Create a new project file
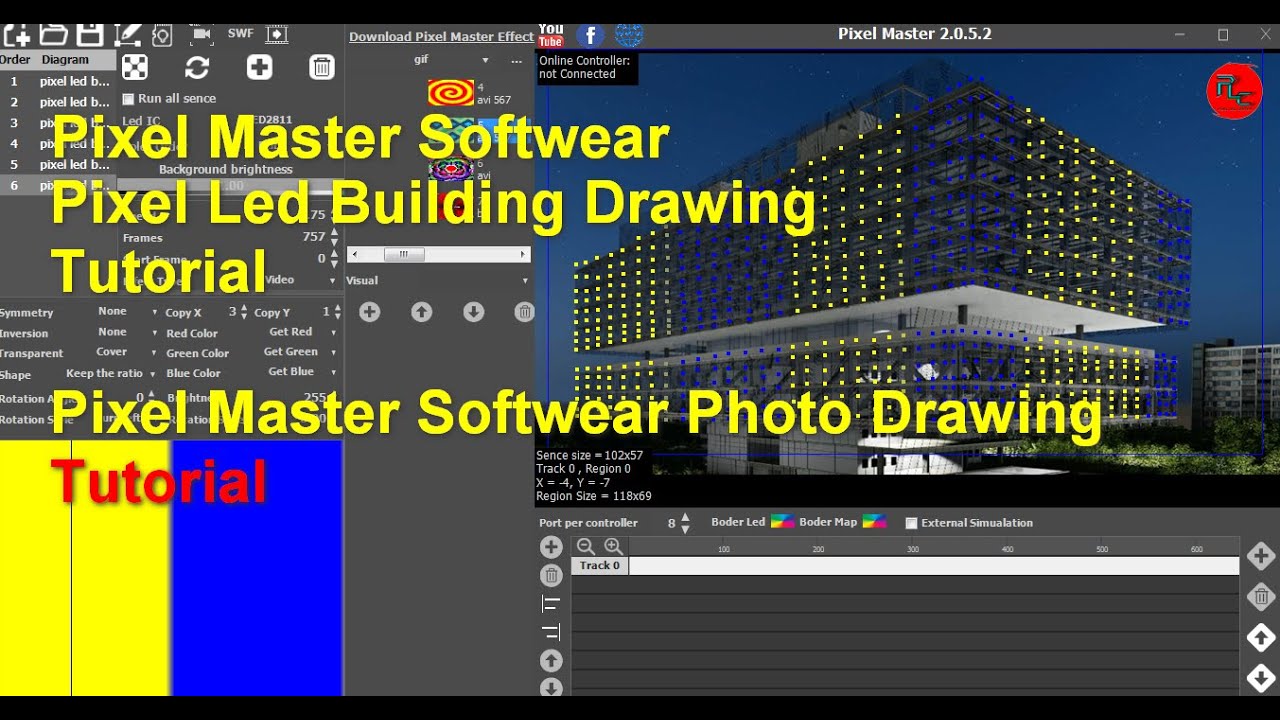The image size is (1280, 720). pyautogui.click(x=17, y=35)
